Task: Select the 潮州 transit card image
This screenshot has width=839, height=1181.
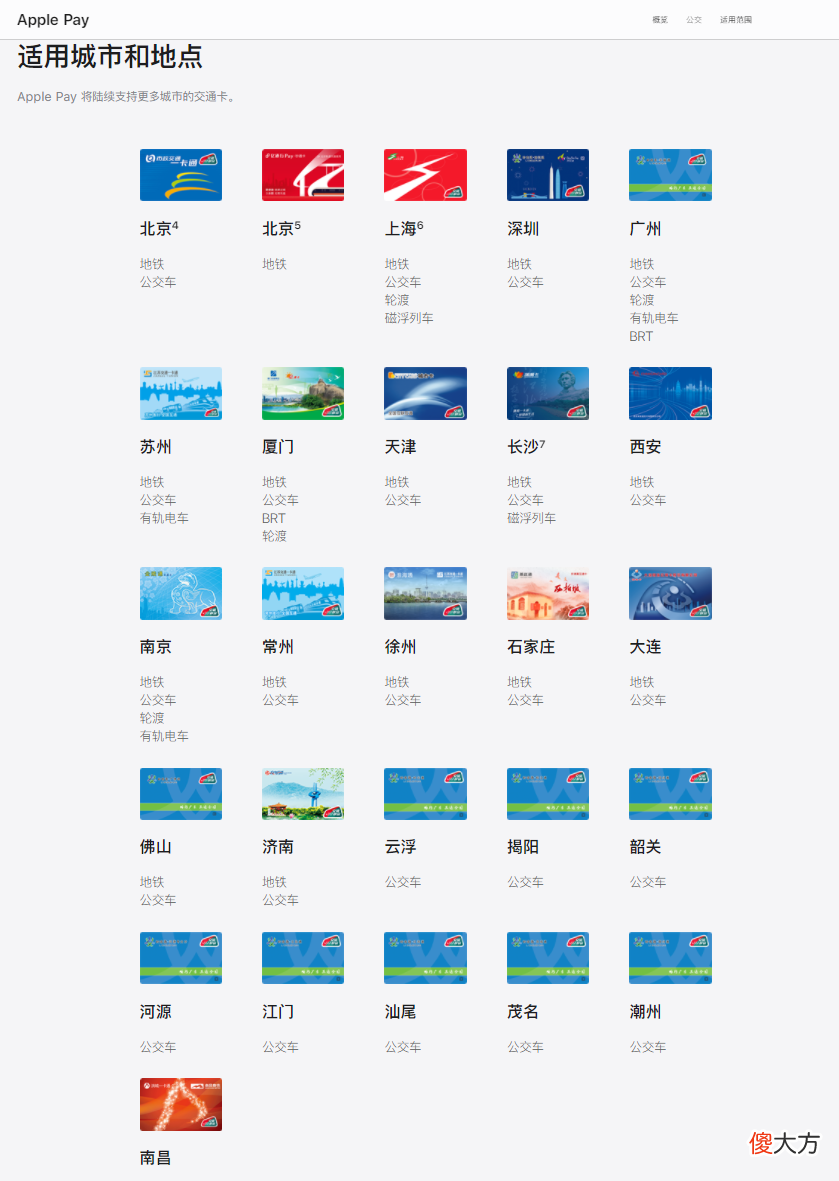Action: pyautogui.click(x=670, y=958)
